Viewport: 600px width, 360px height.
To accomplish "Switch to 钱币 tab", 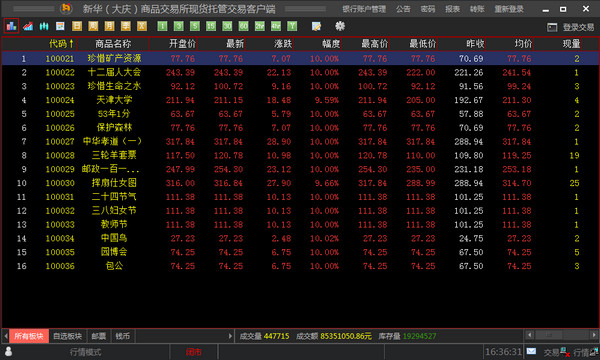I will [x=122, y=336].
